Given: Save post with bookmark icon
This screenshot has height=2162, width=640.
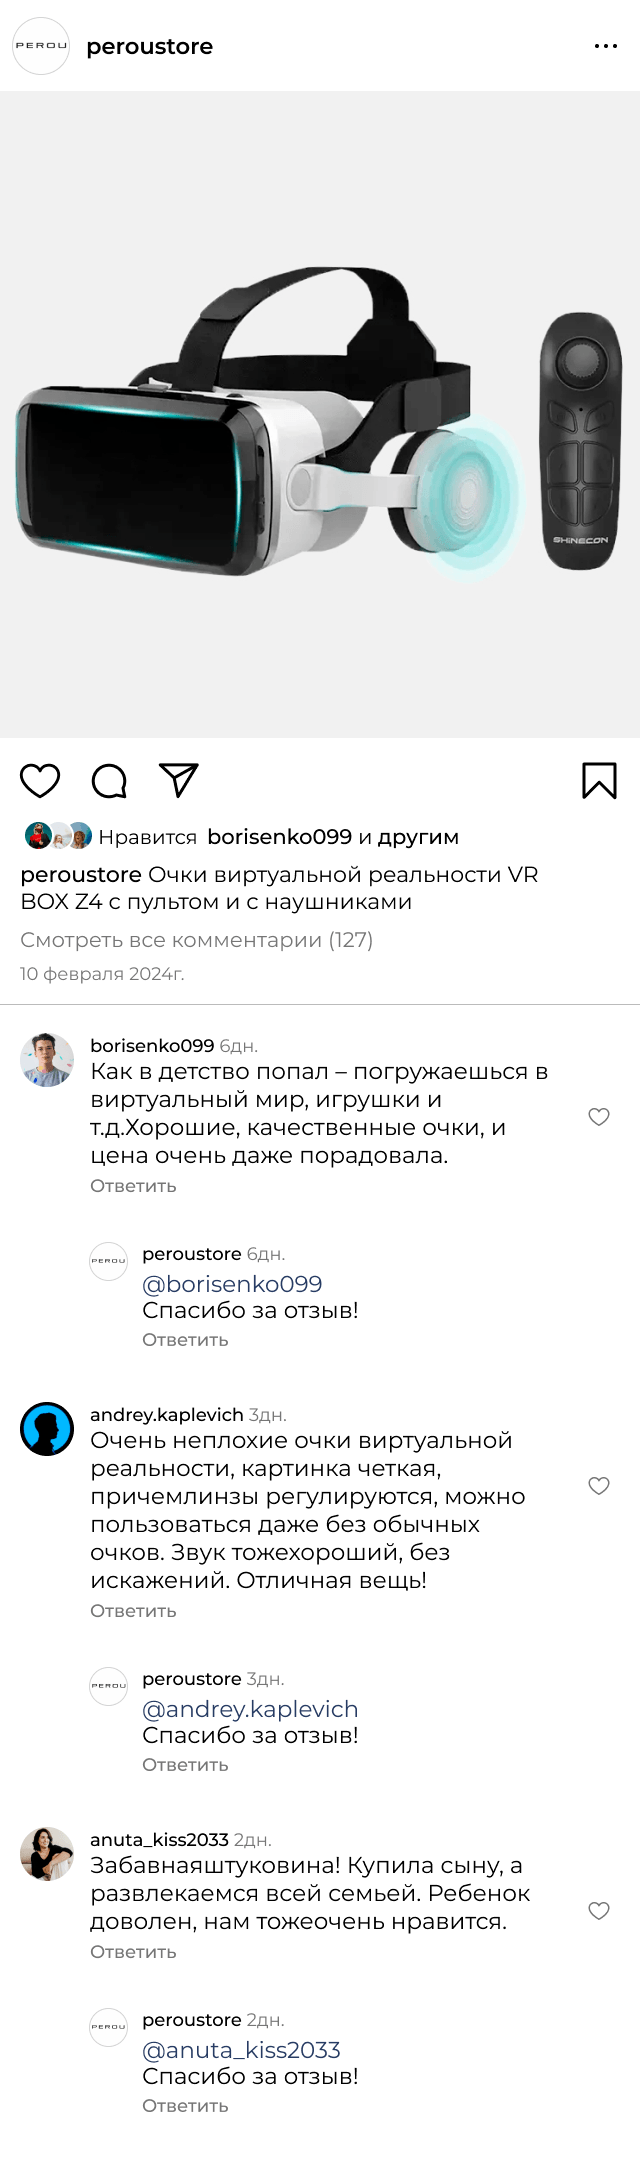Looking at the screenshot, I should point(599,780).
